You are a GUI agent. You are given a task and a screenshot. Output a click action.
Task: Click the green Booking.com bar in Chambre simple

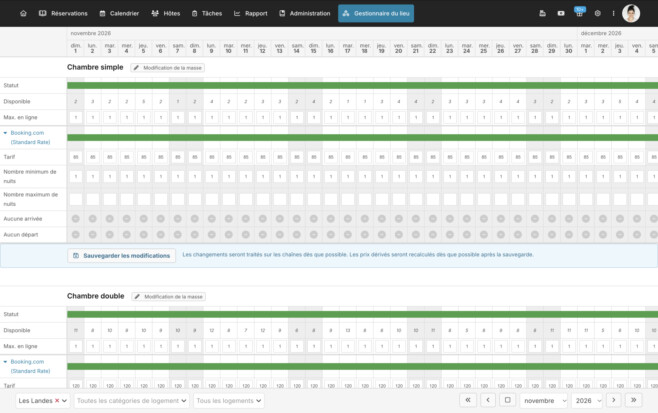[363, 138]
